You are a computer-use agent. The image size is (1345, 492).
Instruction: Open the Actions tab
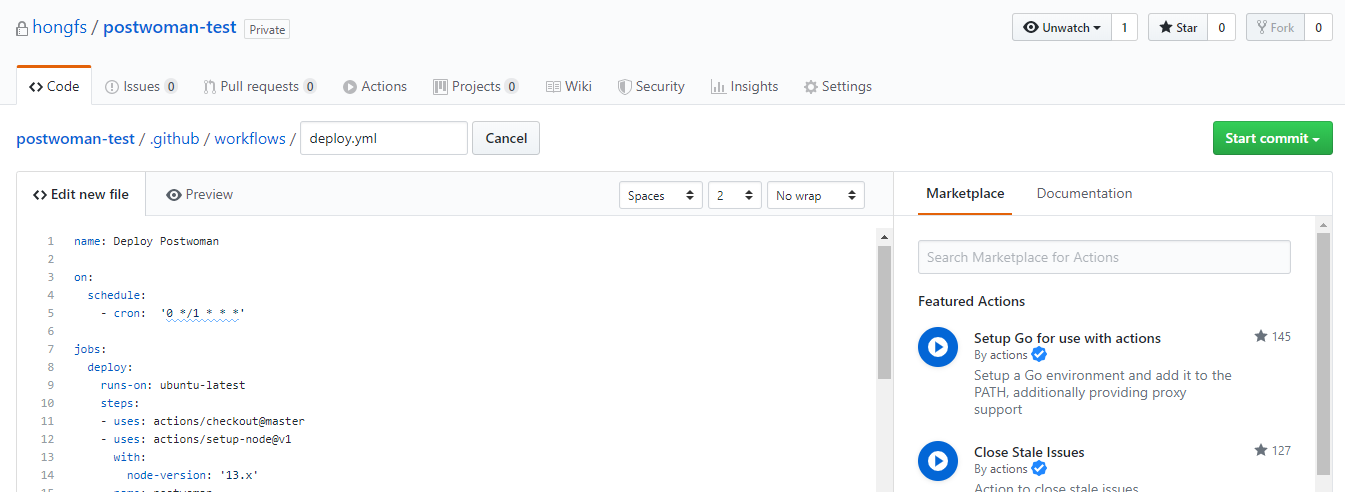click(375, 86)
